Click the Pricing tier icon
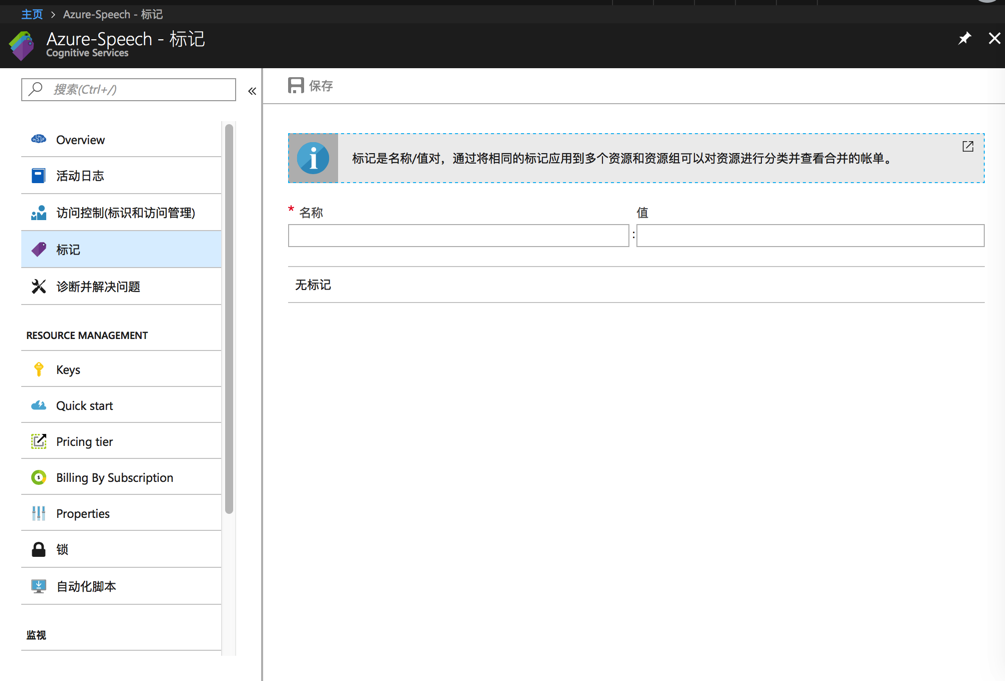Image resolution: width=1005 pixels, height=681 pixels. (38, 441)
